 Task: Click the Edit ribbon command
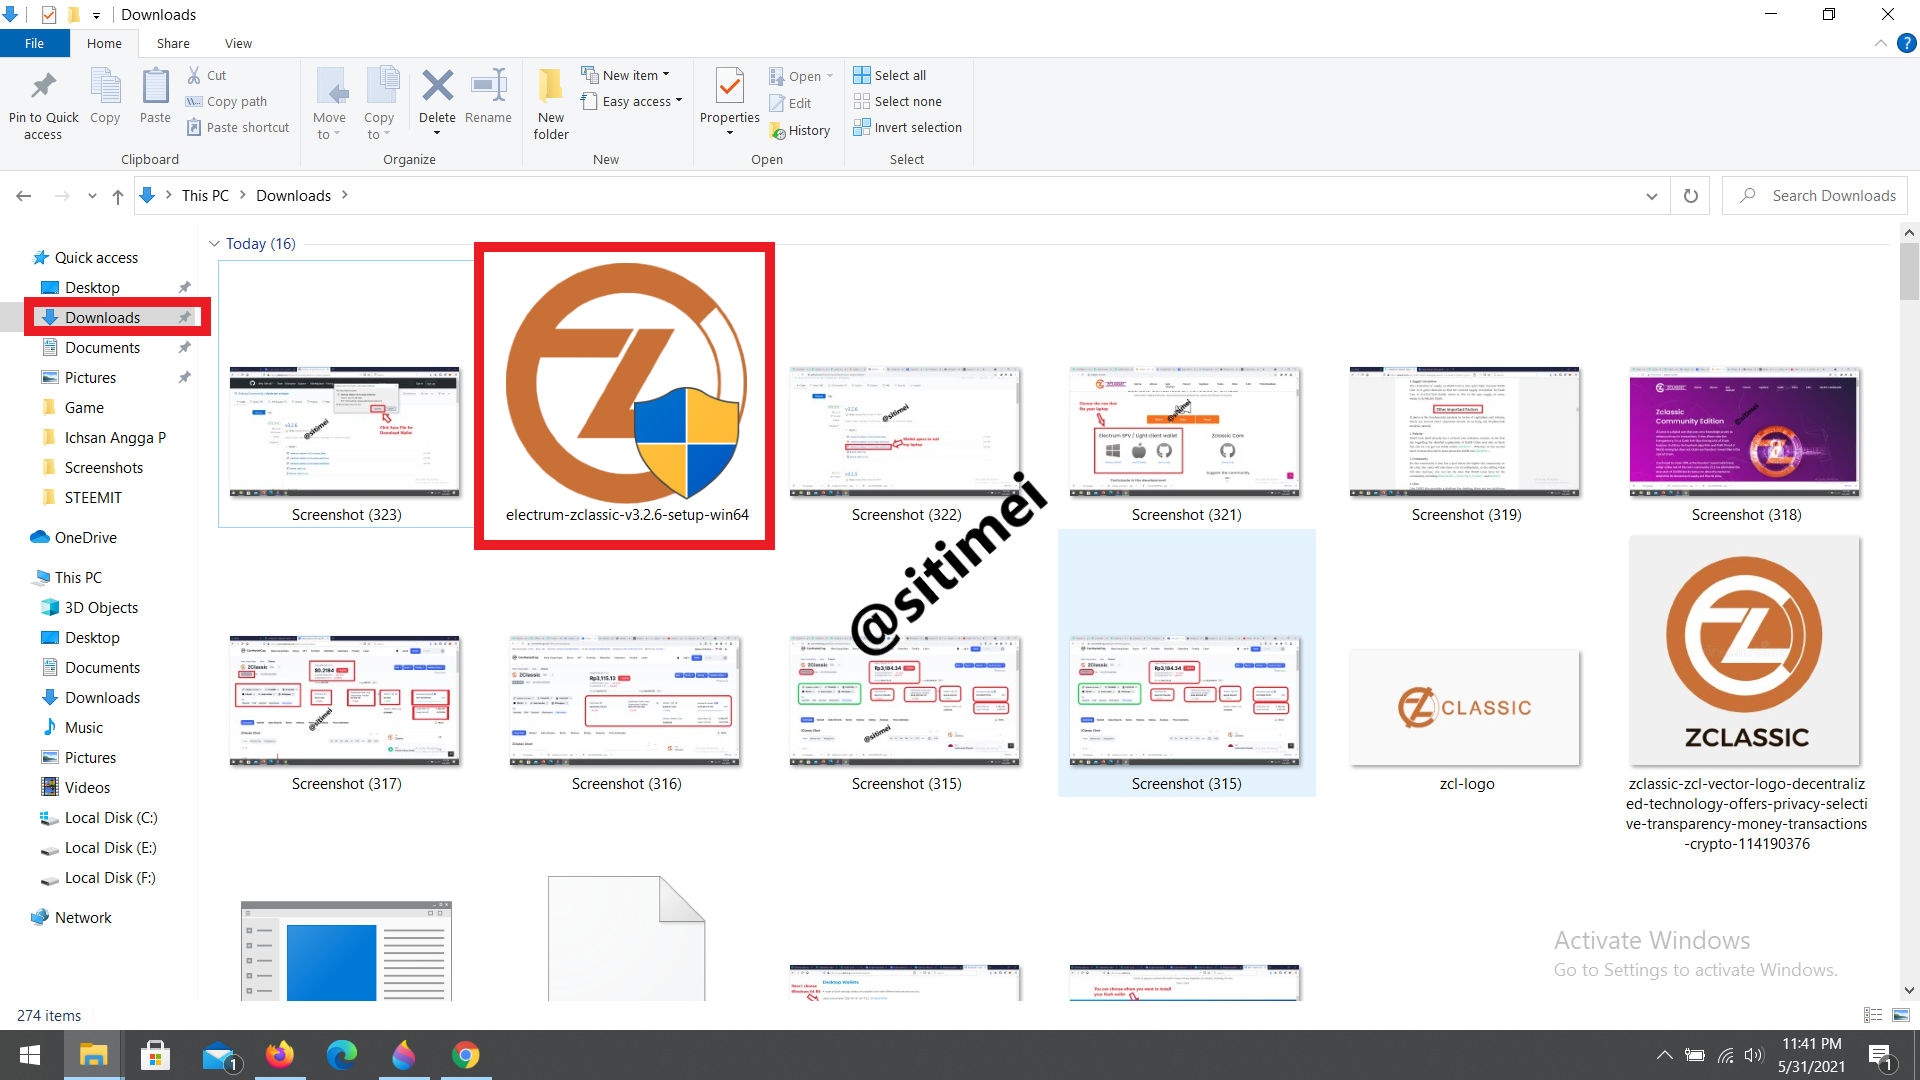coord(790,103)
